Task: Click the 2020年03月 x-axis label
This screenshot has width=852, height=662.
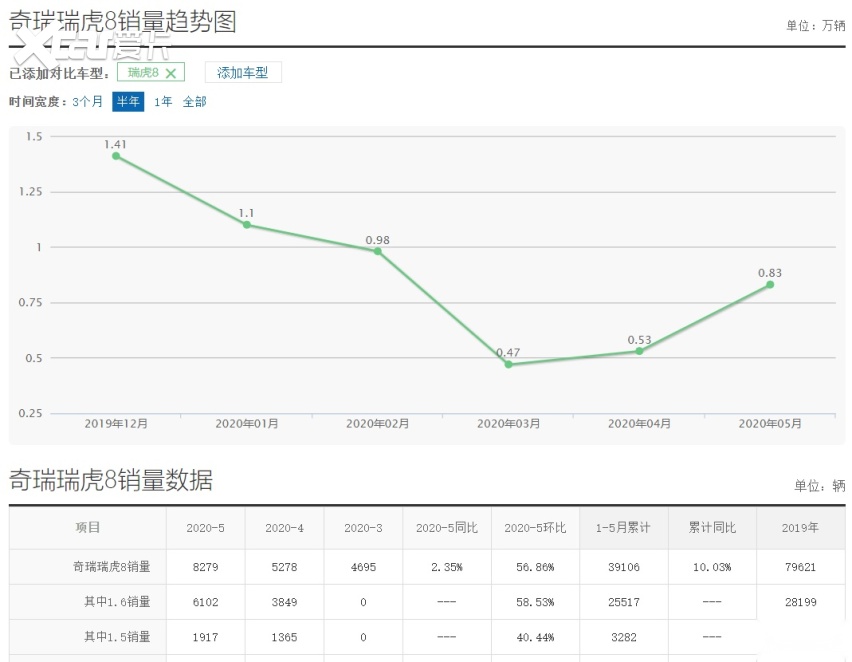Action: [x=509, y=424]
